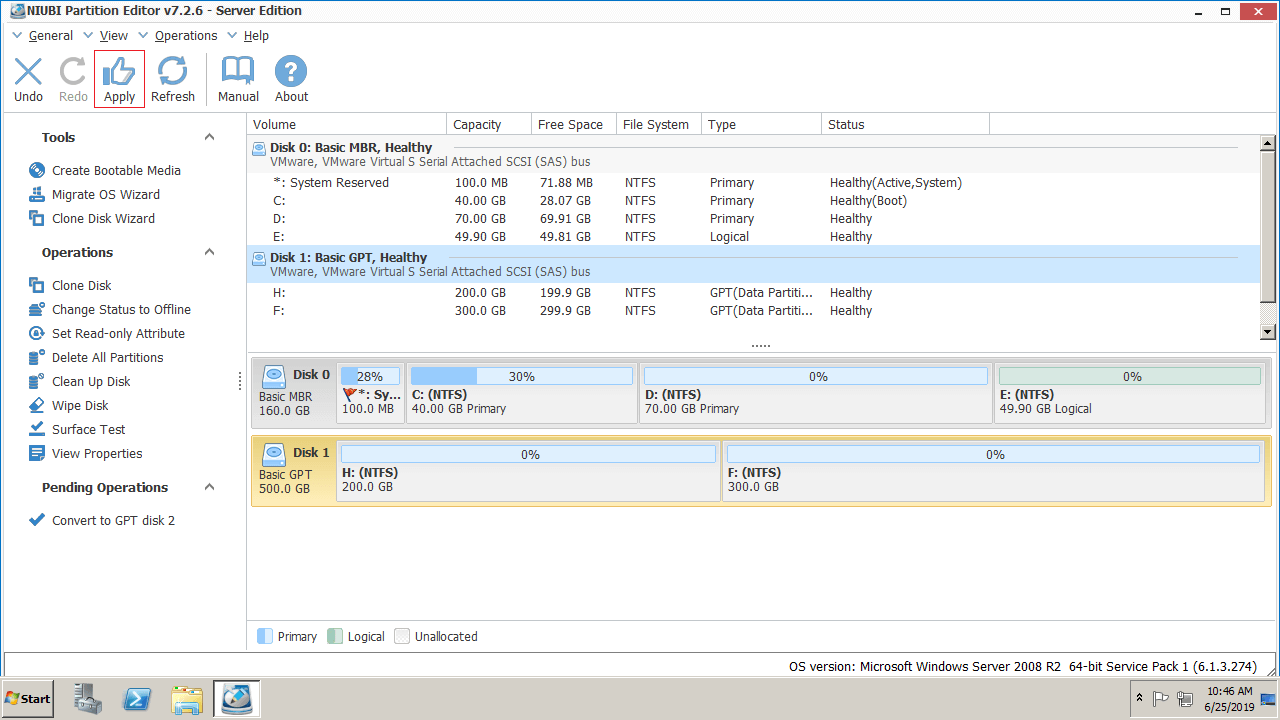This screenshot has height=720, width=1280.
Task: Start the Migrate OS Wizard
Action: (x=105, y=195)
